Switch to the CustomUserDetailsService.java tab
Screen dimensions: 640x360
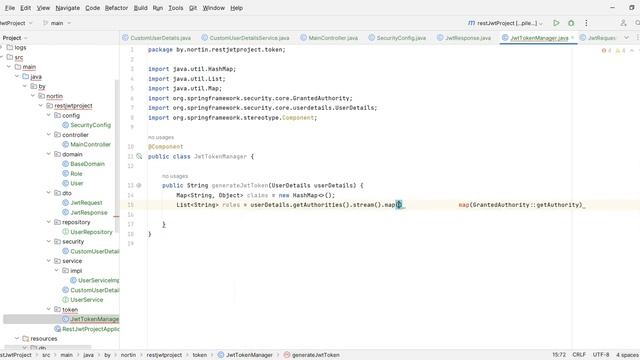point(246,38)
